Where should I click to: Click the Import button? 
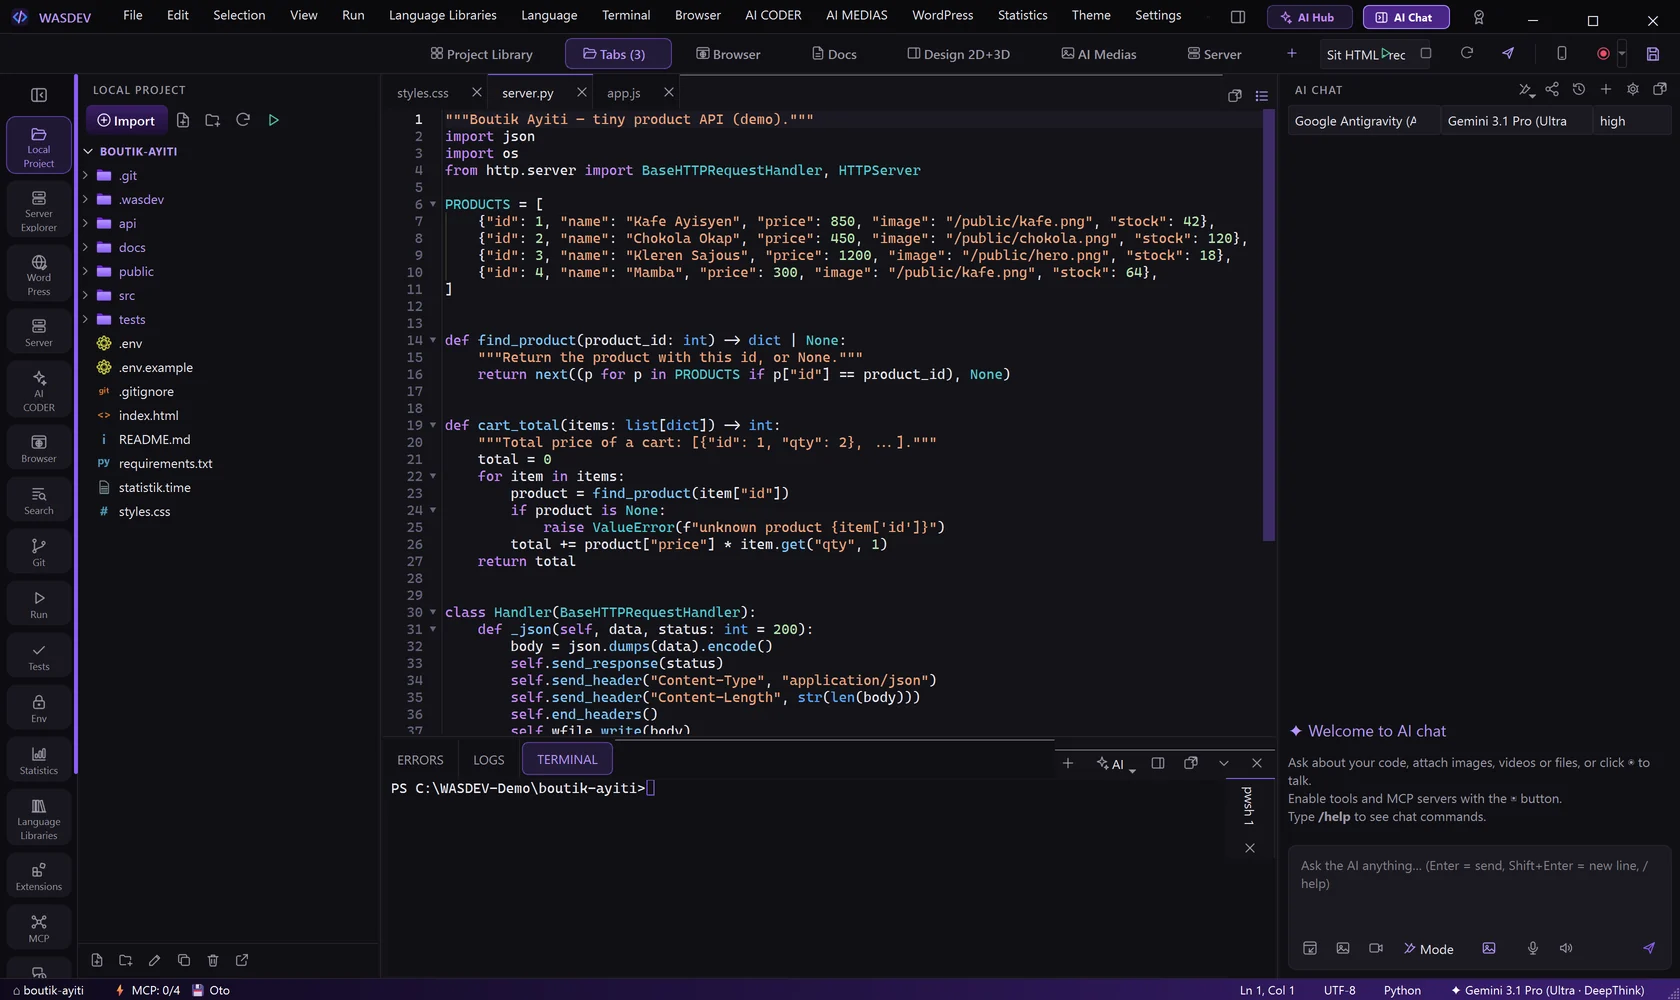[x=127, y=120]
